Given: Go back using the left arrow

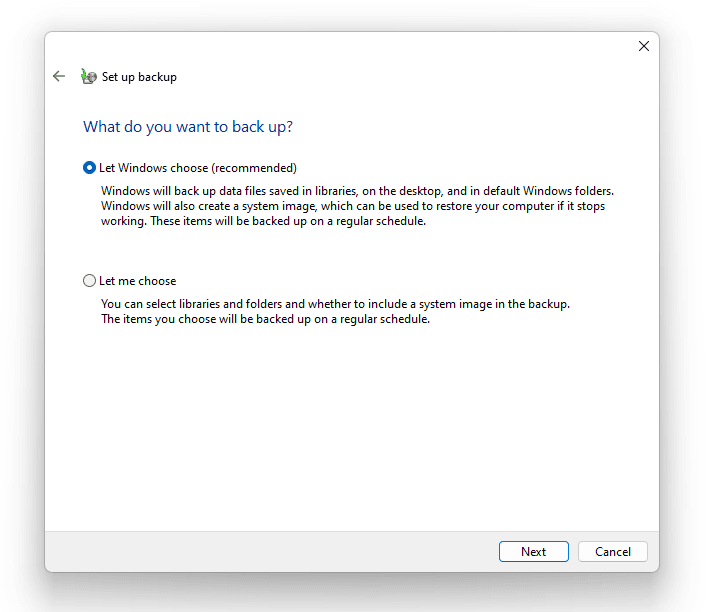Looking at the screenshot, I should [x=59, y=76].
